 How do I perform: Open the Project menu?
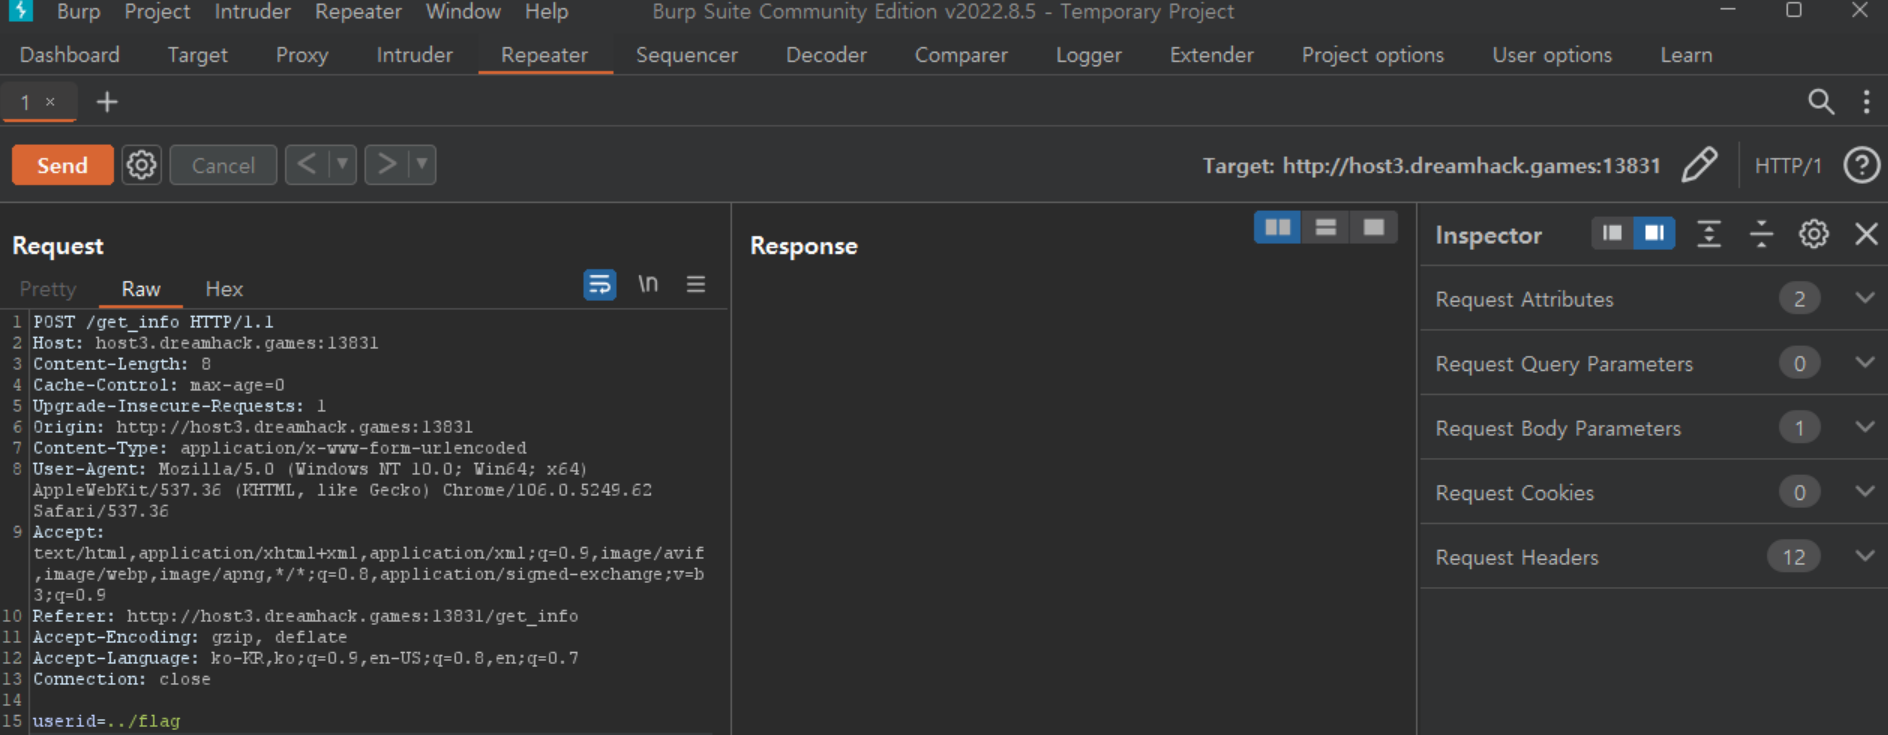tap(157, 12)
